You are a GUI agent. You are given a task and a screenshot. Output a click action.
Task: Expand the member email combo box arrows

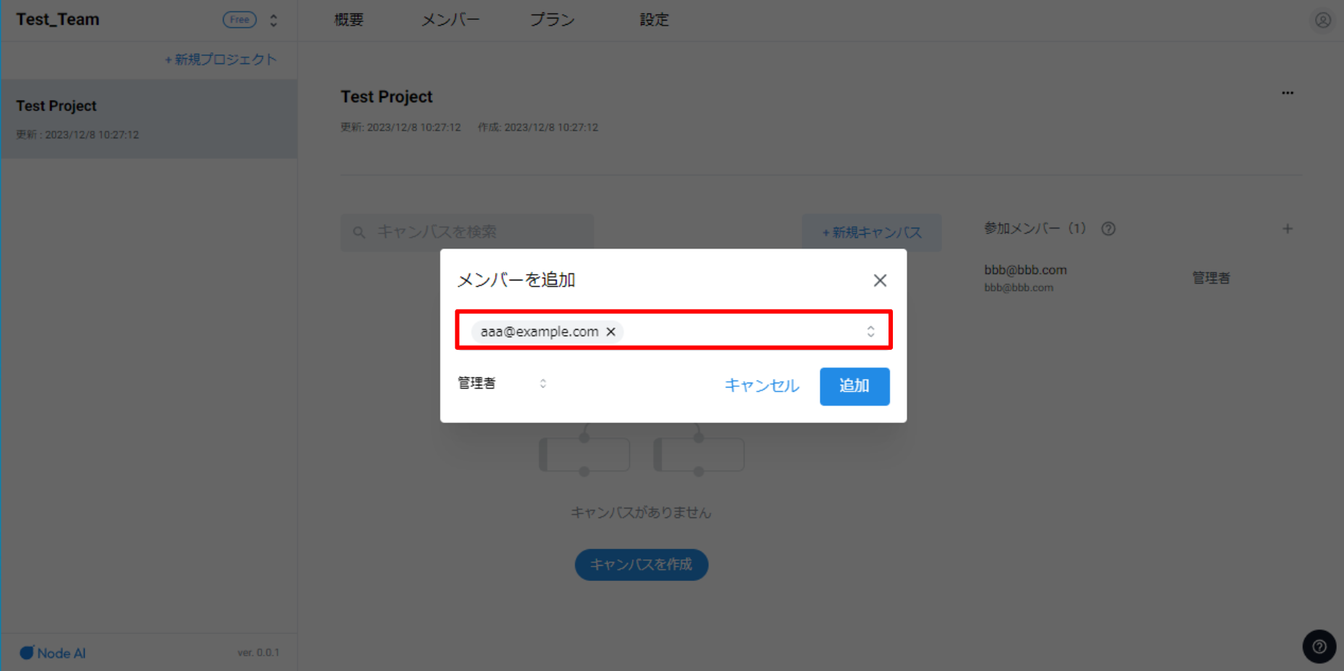point(871,332)
